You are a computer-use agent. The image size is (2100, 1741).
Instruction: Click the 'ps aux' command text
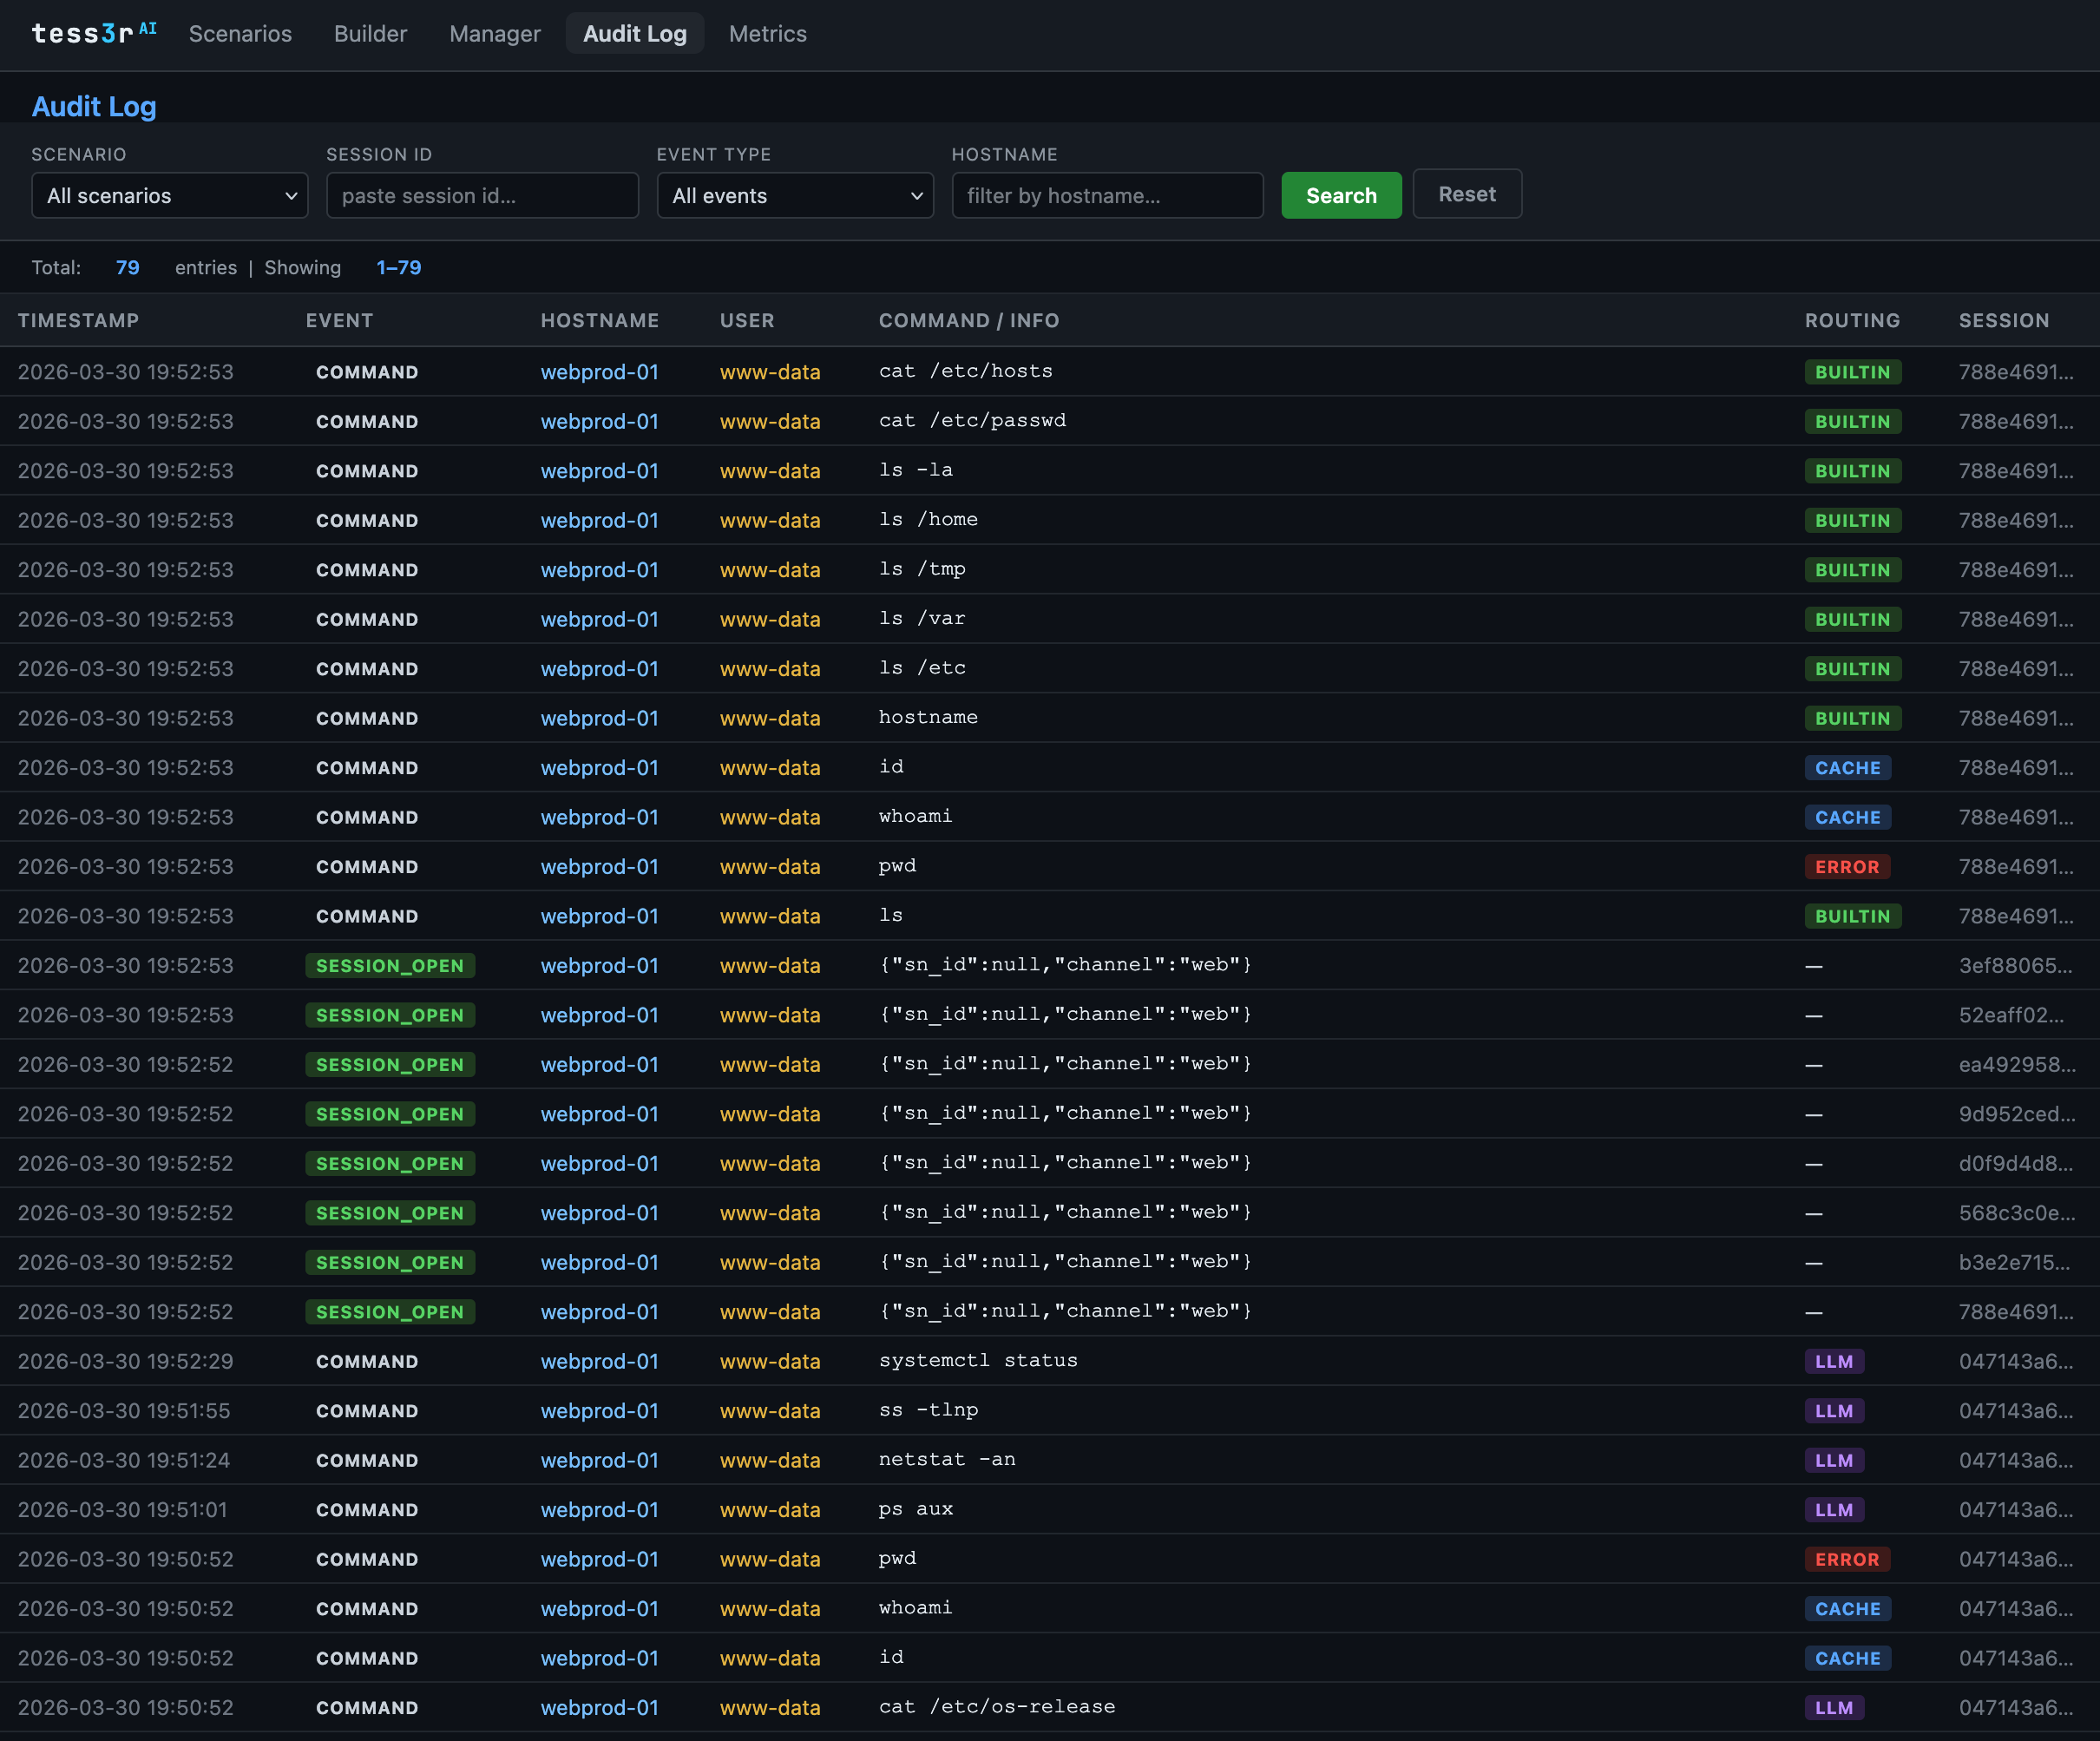[916, 1509]
